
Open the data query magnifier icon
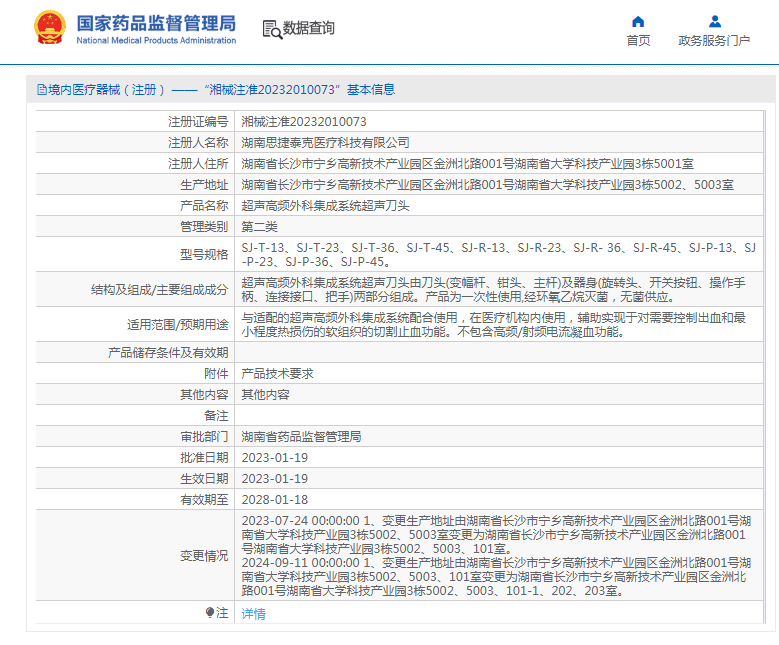point(272,29)
